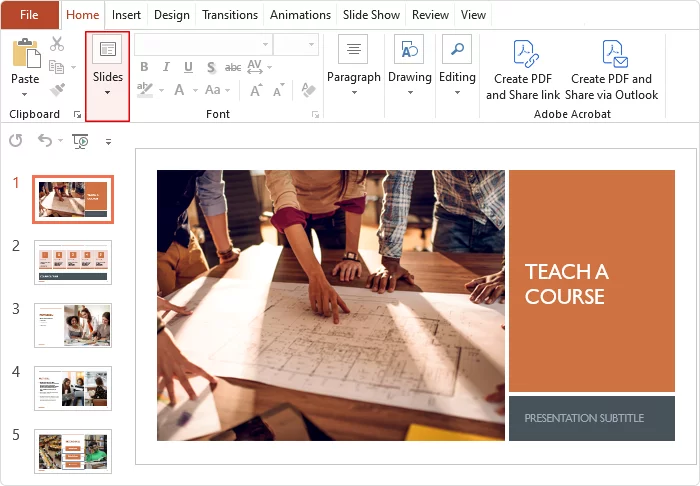The image size is (700, 486).
Task: Decrease font size with smaller A
Action: (x=279, y=90)
